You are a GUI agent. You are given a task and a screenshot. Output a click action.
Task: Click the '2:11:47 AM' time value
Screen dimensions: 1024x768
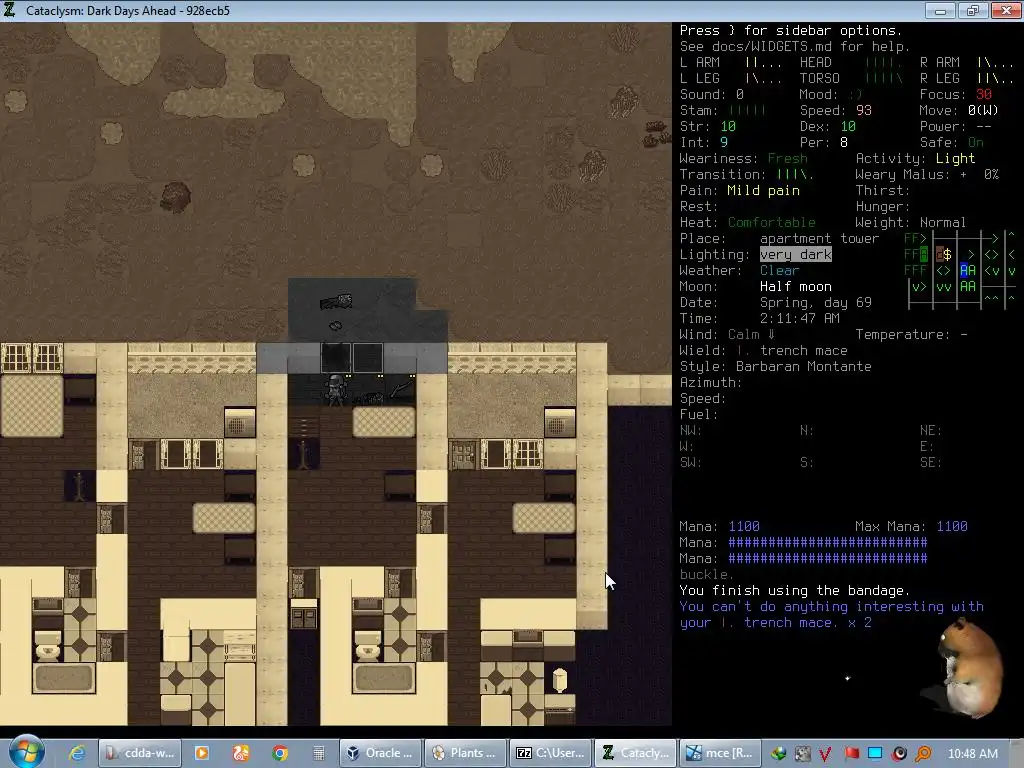coord(799,319)
